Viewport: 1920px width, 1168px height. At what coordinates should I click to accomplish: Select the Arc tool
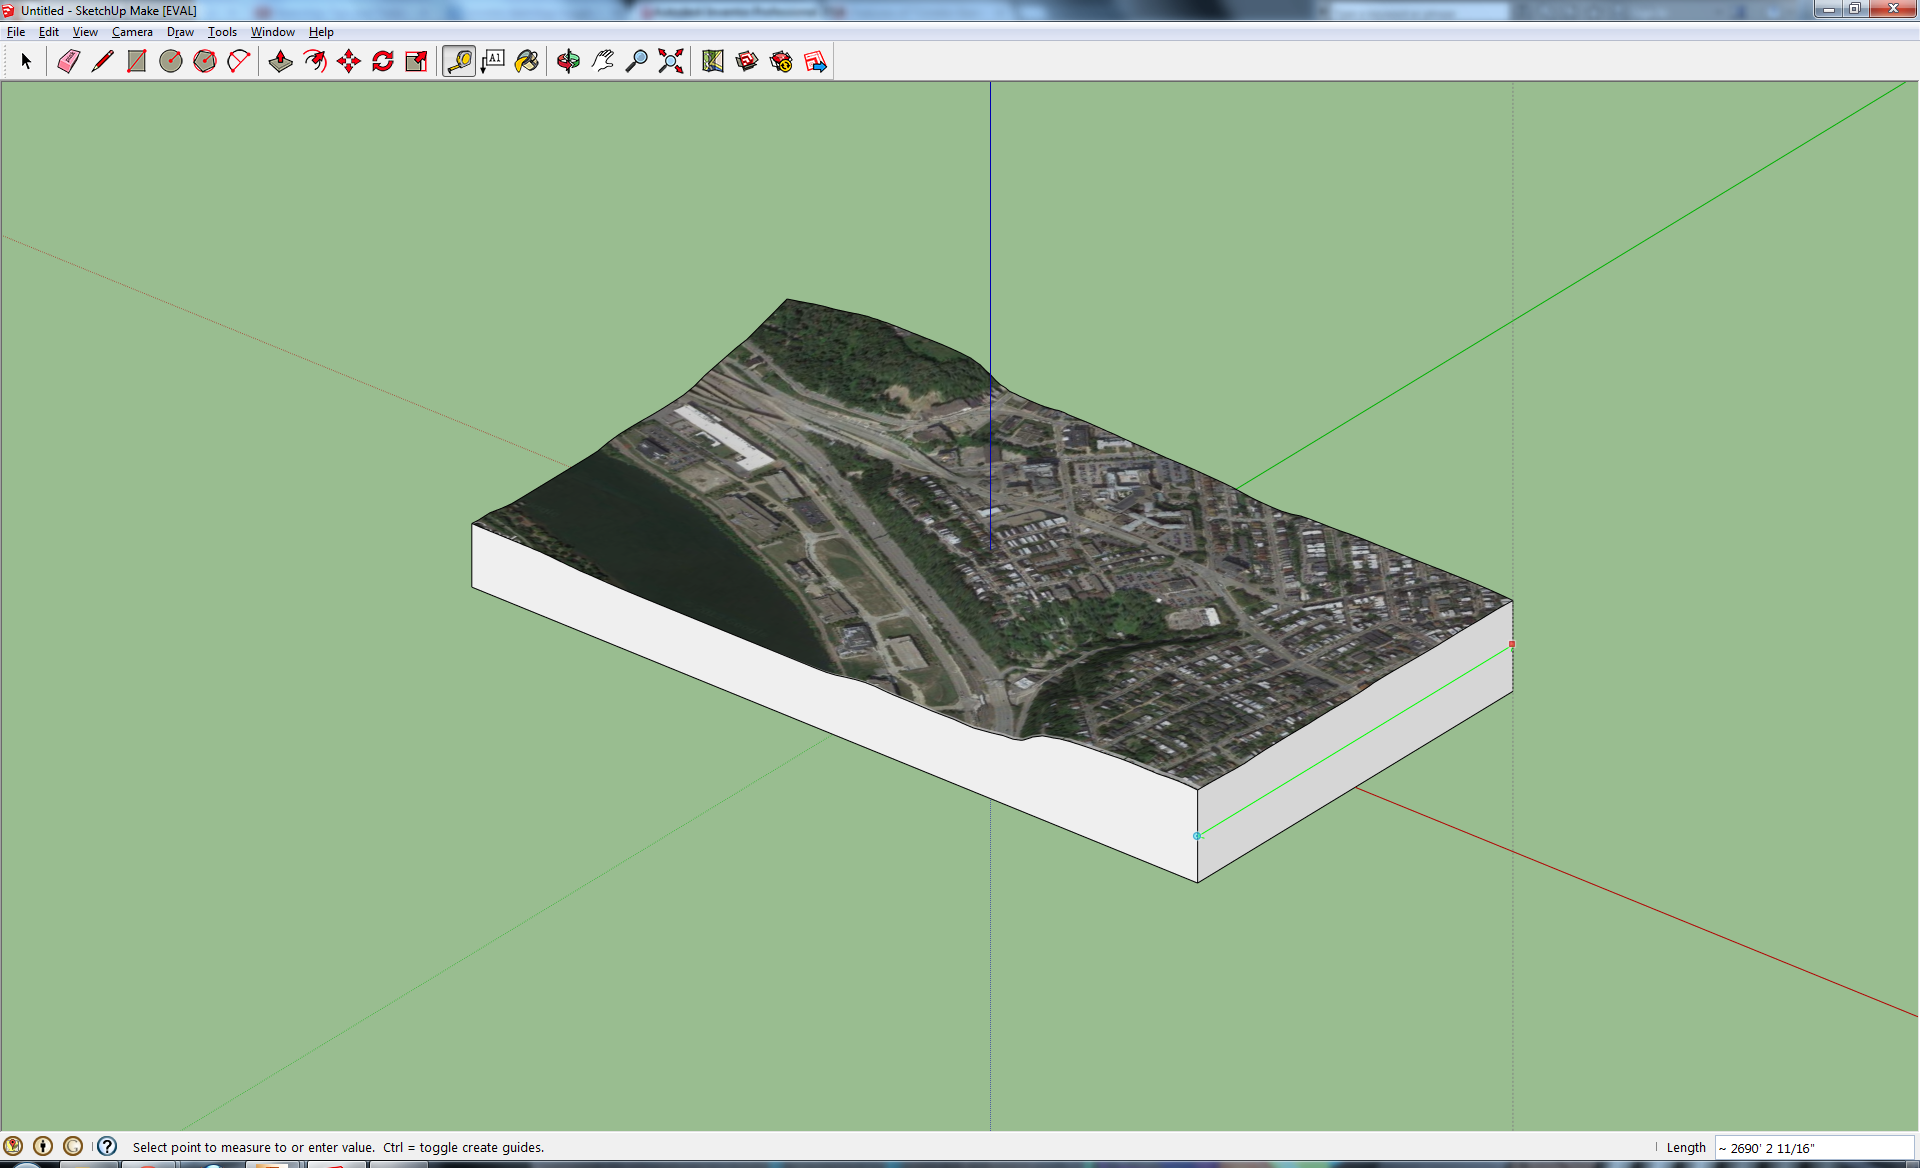click(239, 61)
